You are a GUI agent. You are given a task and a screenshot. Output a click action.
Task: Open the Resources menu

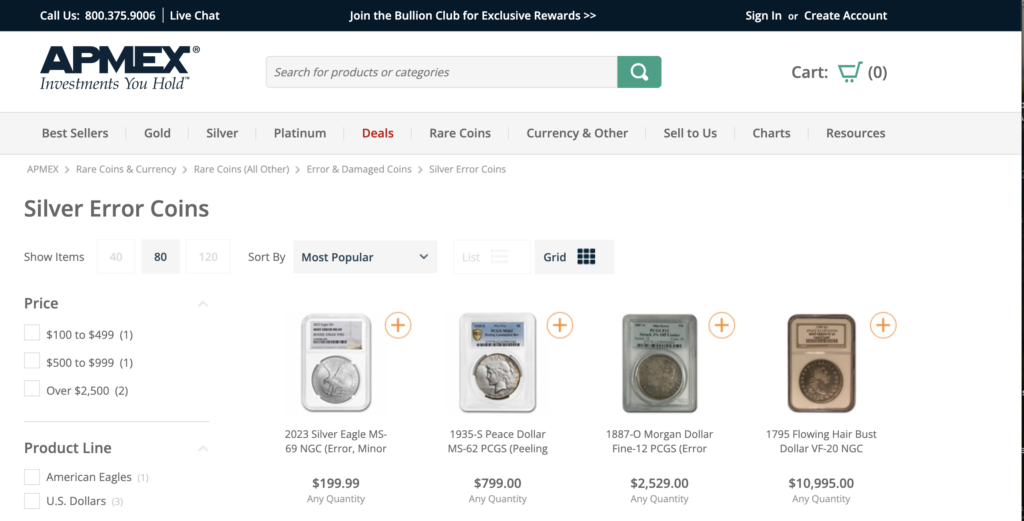click(856, 133)
